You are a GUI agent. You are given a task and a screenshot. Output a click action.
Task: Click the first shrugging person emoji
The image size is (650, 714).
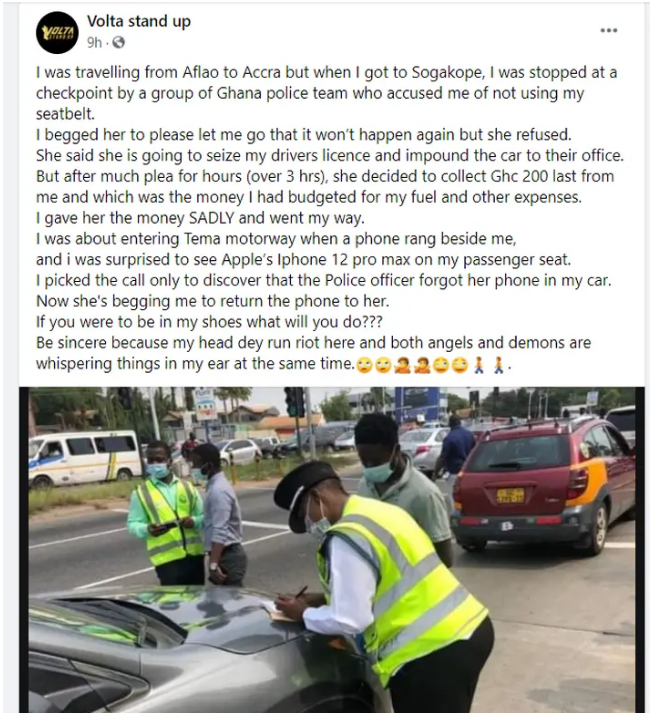[402, 365]
